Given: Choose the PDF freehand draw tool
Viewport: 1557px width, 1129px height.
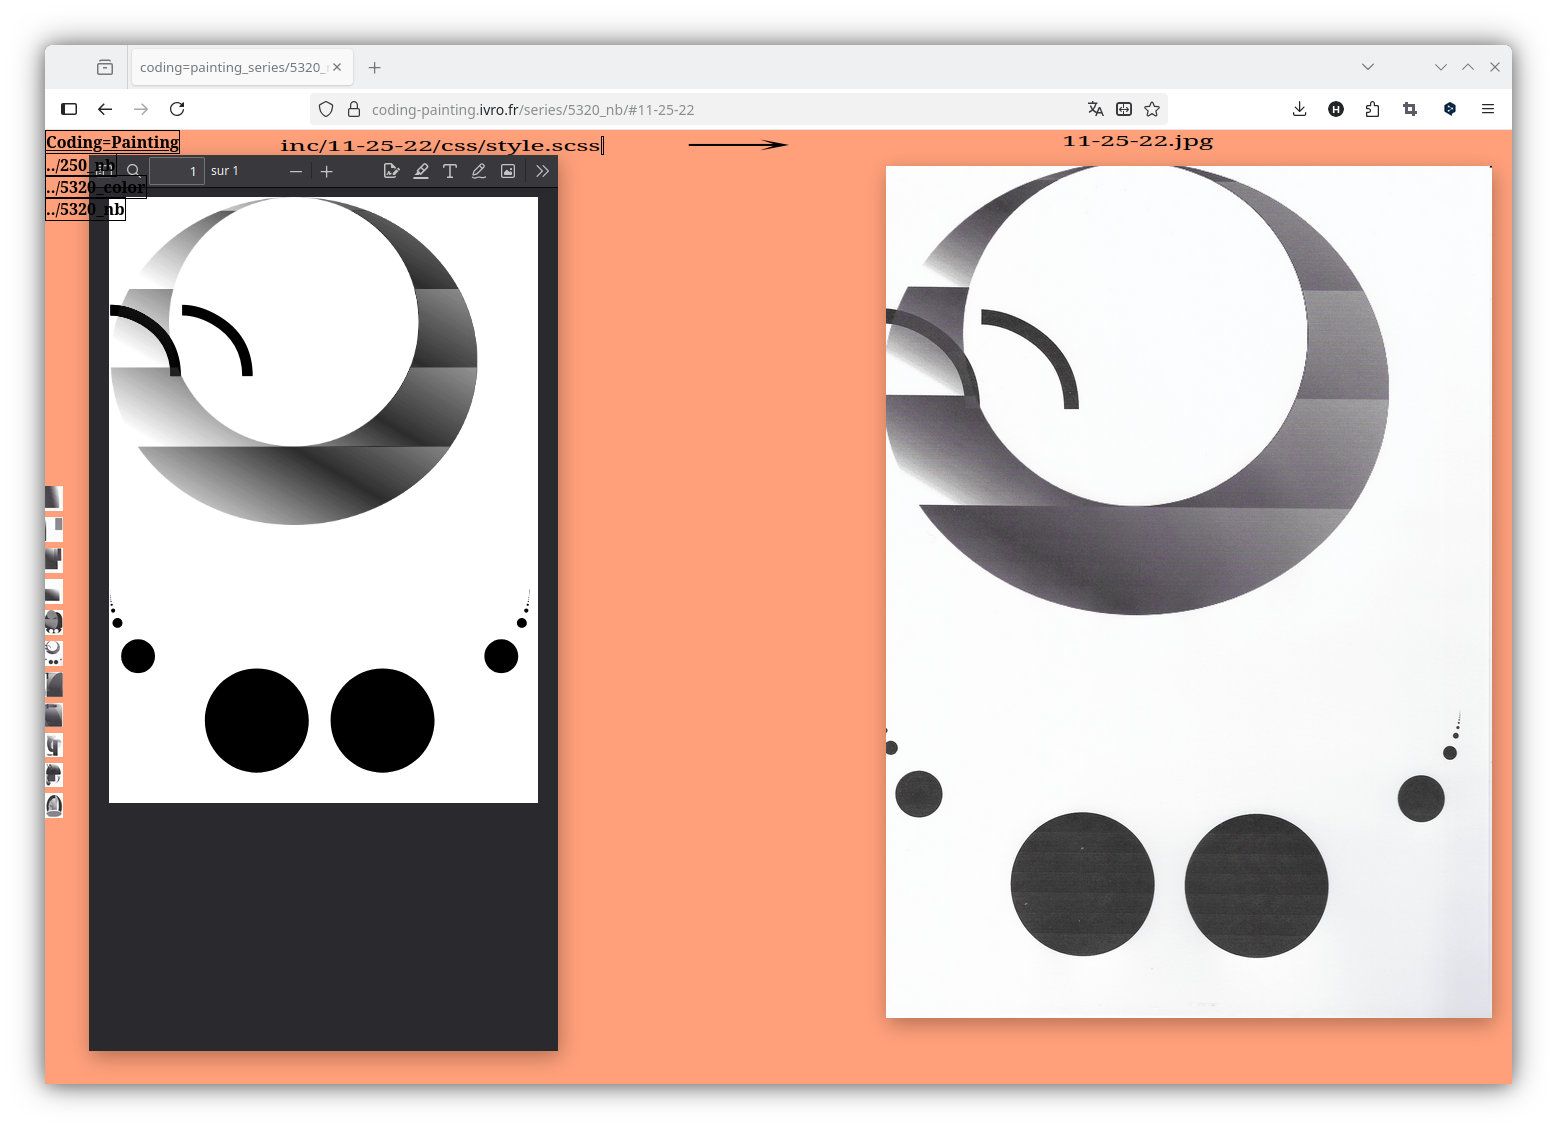Looking at the screenshot, I should point(479,171).
